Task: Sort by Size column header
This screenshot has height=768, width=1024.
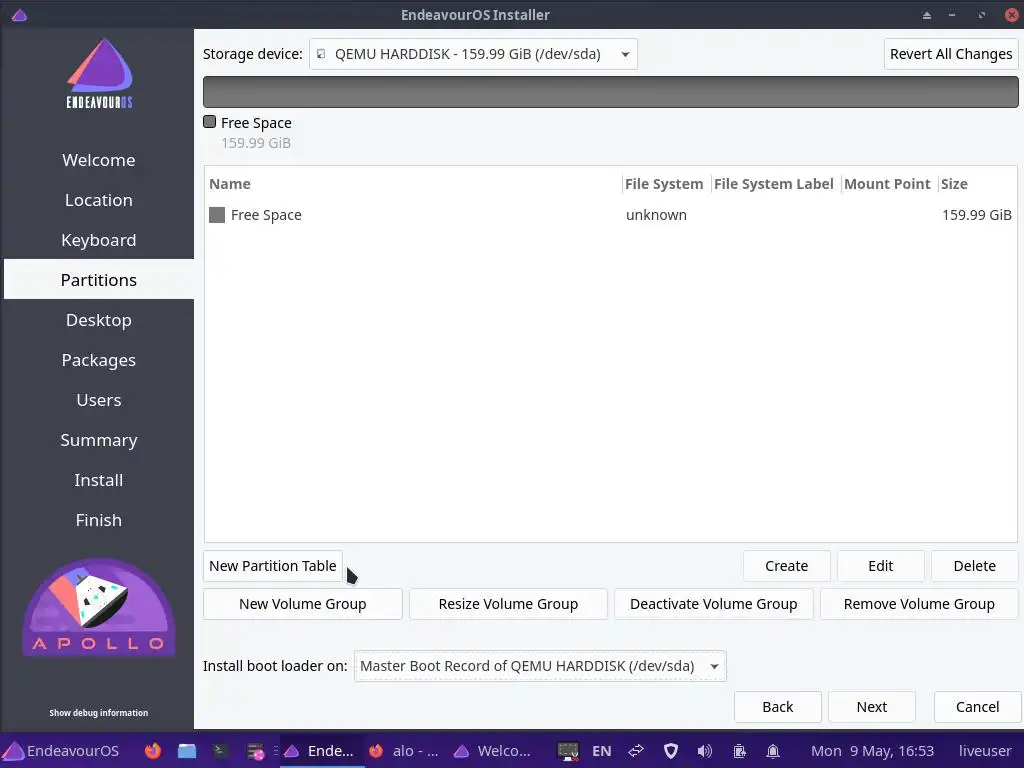Action: pyautogui.click(x=977, y=184)
